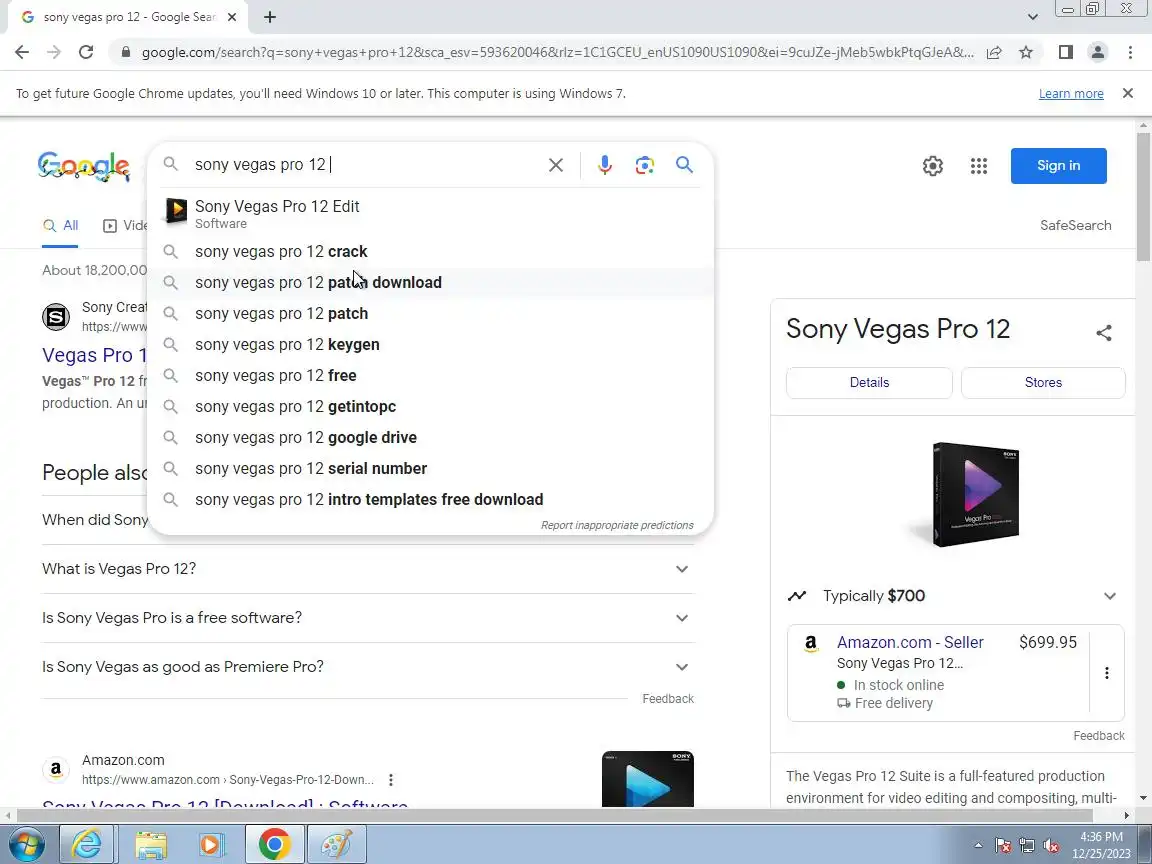Image resolution: width=1152 pixels, height=864 pixels.
Task: Bookmark this page with the star icon
Action: (1026, 52)
